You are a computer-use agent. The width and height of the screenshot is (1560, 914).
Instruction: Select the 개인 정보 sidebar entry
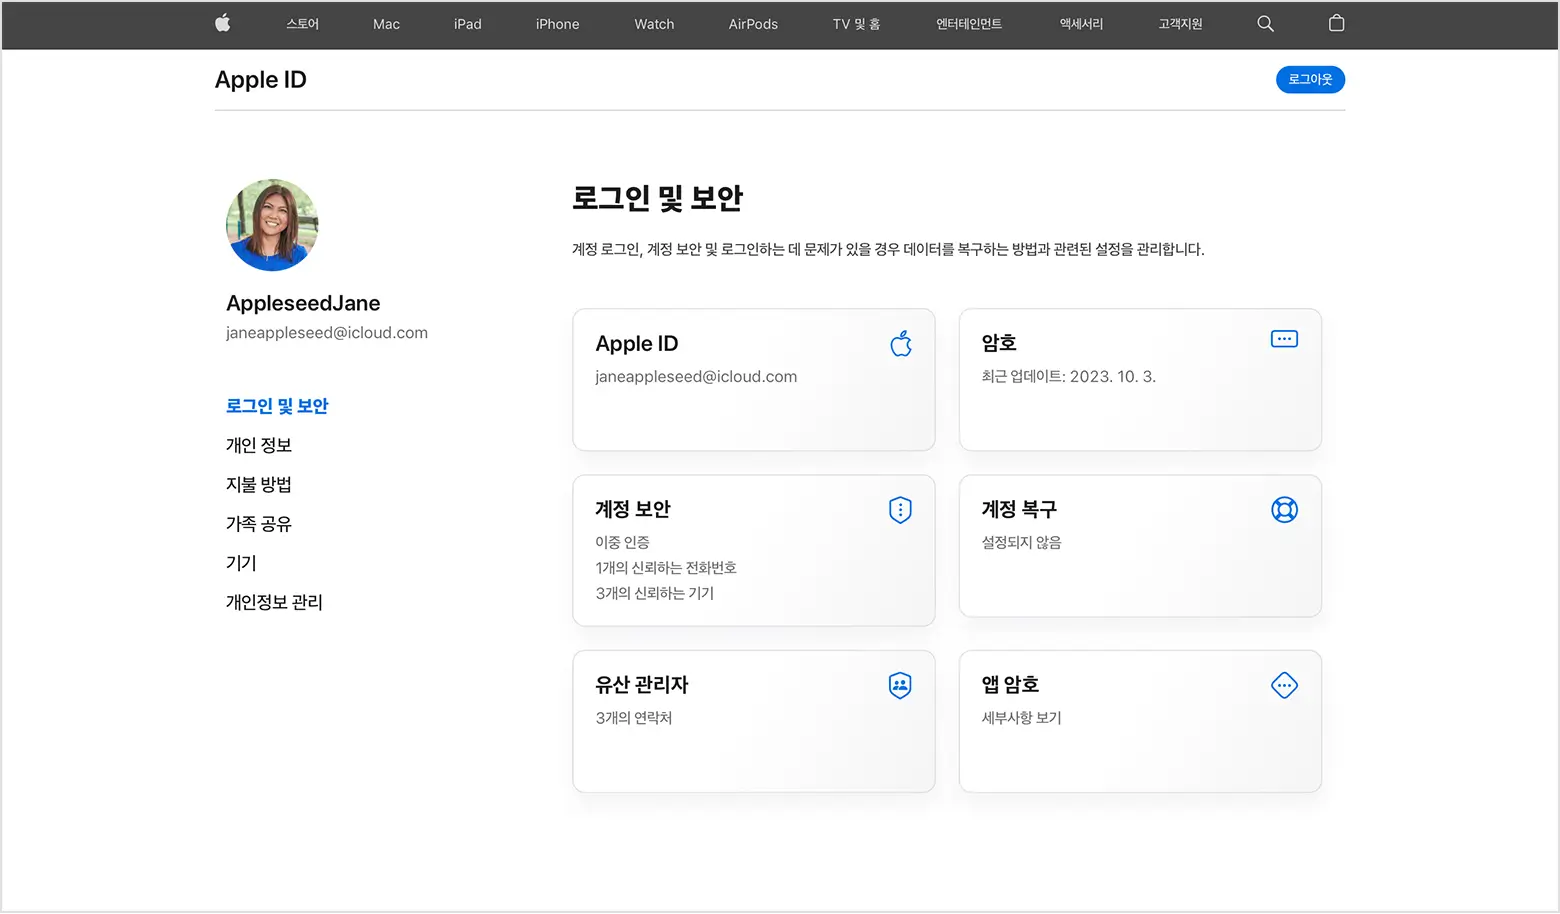point(259,445)
